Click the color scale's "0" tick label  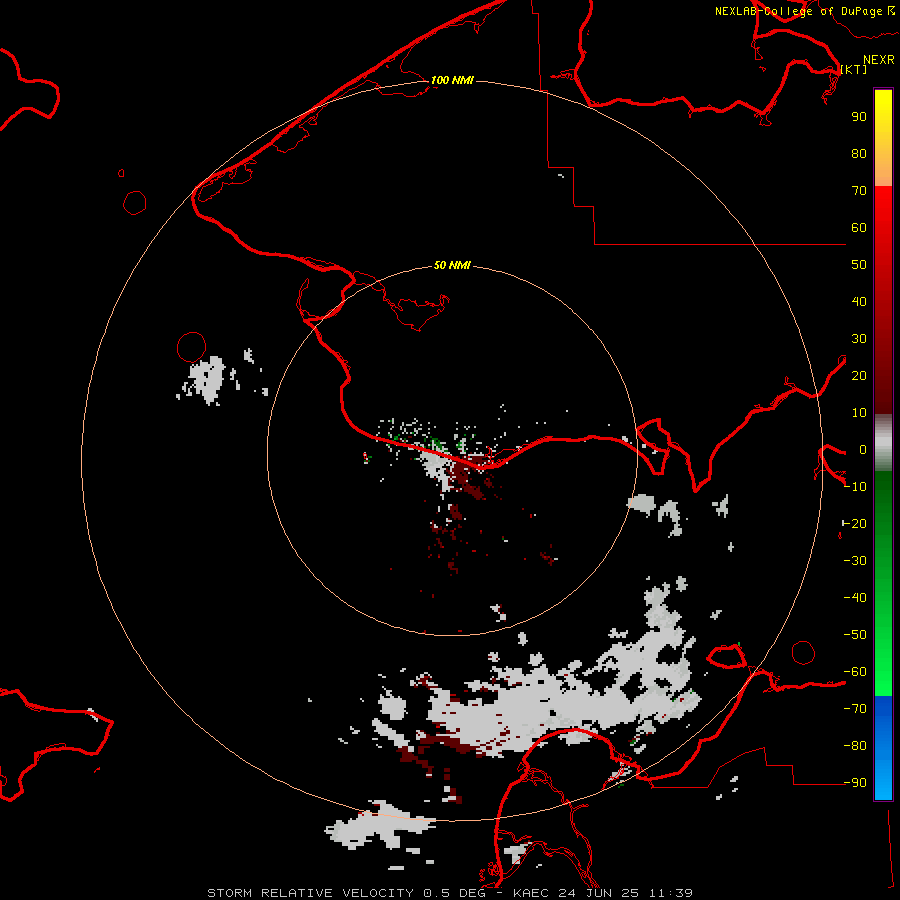coord(863,450)
